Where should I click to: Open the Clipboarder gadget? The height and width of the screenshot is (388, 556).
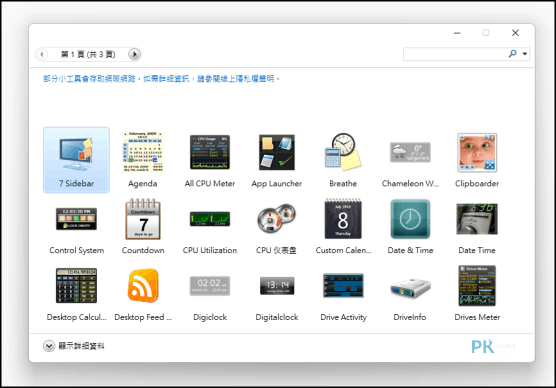[477, 152]
